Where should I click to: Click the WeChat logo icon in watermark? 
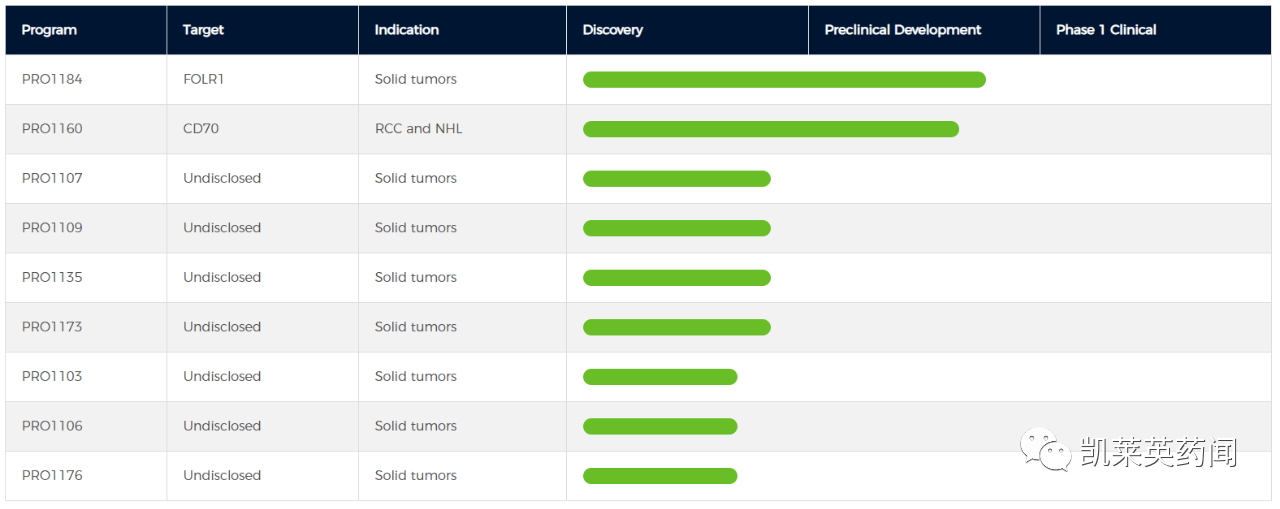tap(1045, 451)
